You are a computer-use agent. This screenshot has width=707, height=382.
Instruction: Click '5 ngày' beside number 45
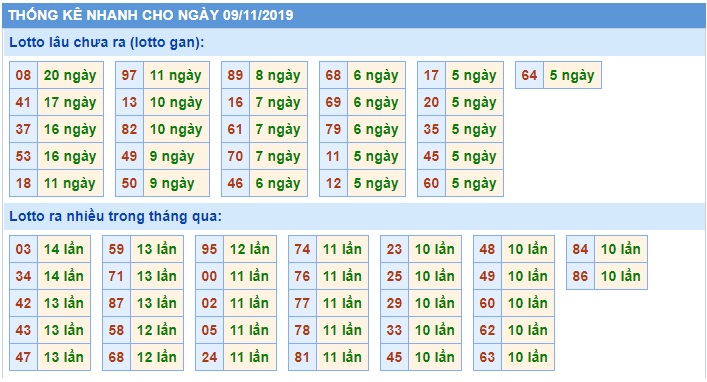click(x=474, y=156)
